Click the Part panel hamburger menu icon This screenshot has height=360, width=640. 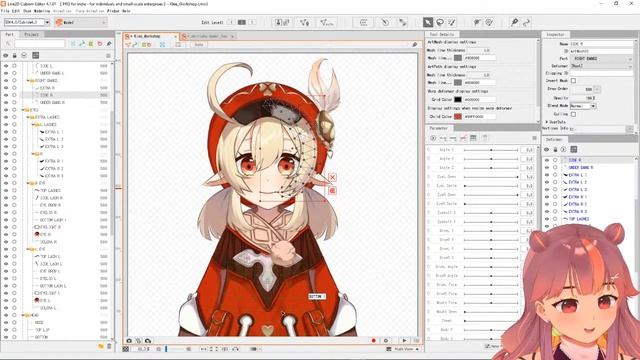(x=108, y=56)
